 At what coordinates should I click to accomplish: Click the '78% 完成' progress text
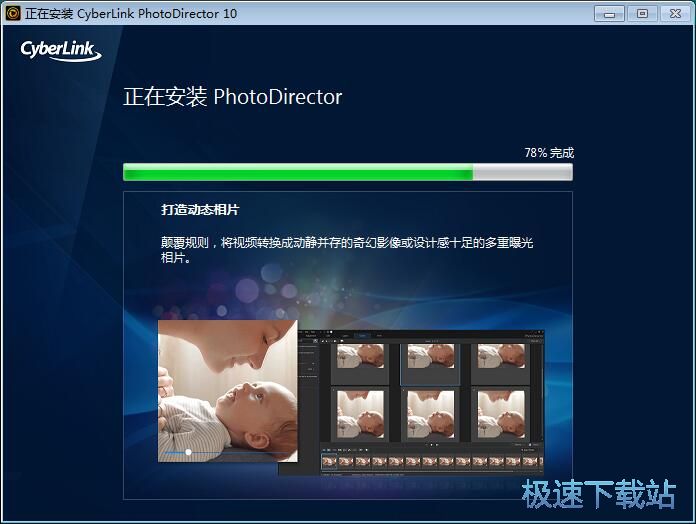pyautogui.click(x=549, y=153)
